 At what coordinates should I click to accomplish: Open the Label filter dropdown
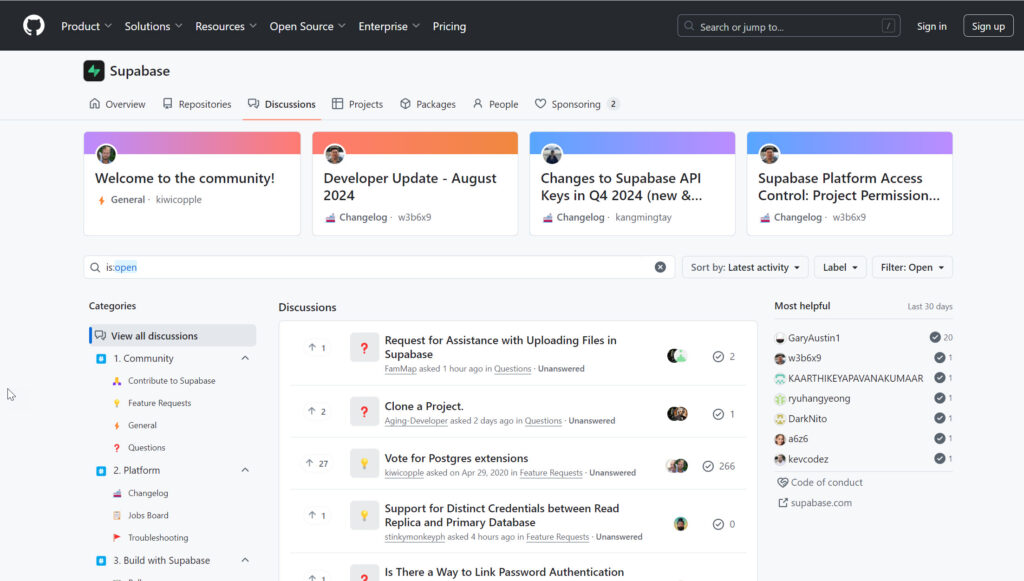(839, 267)
